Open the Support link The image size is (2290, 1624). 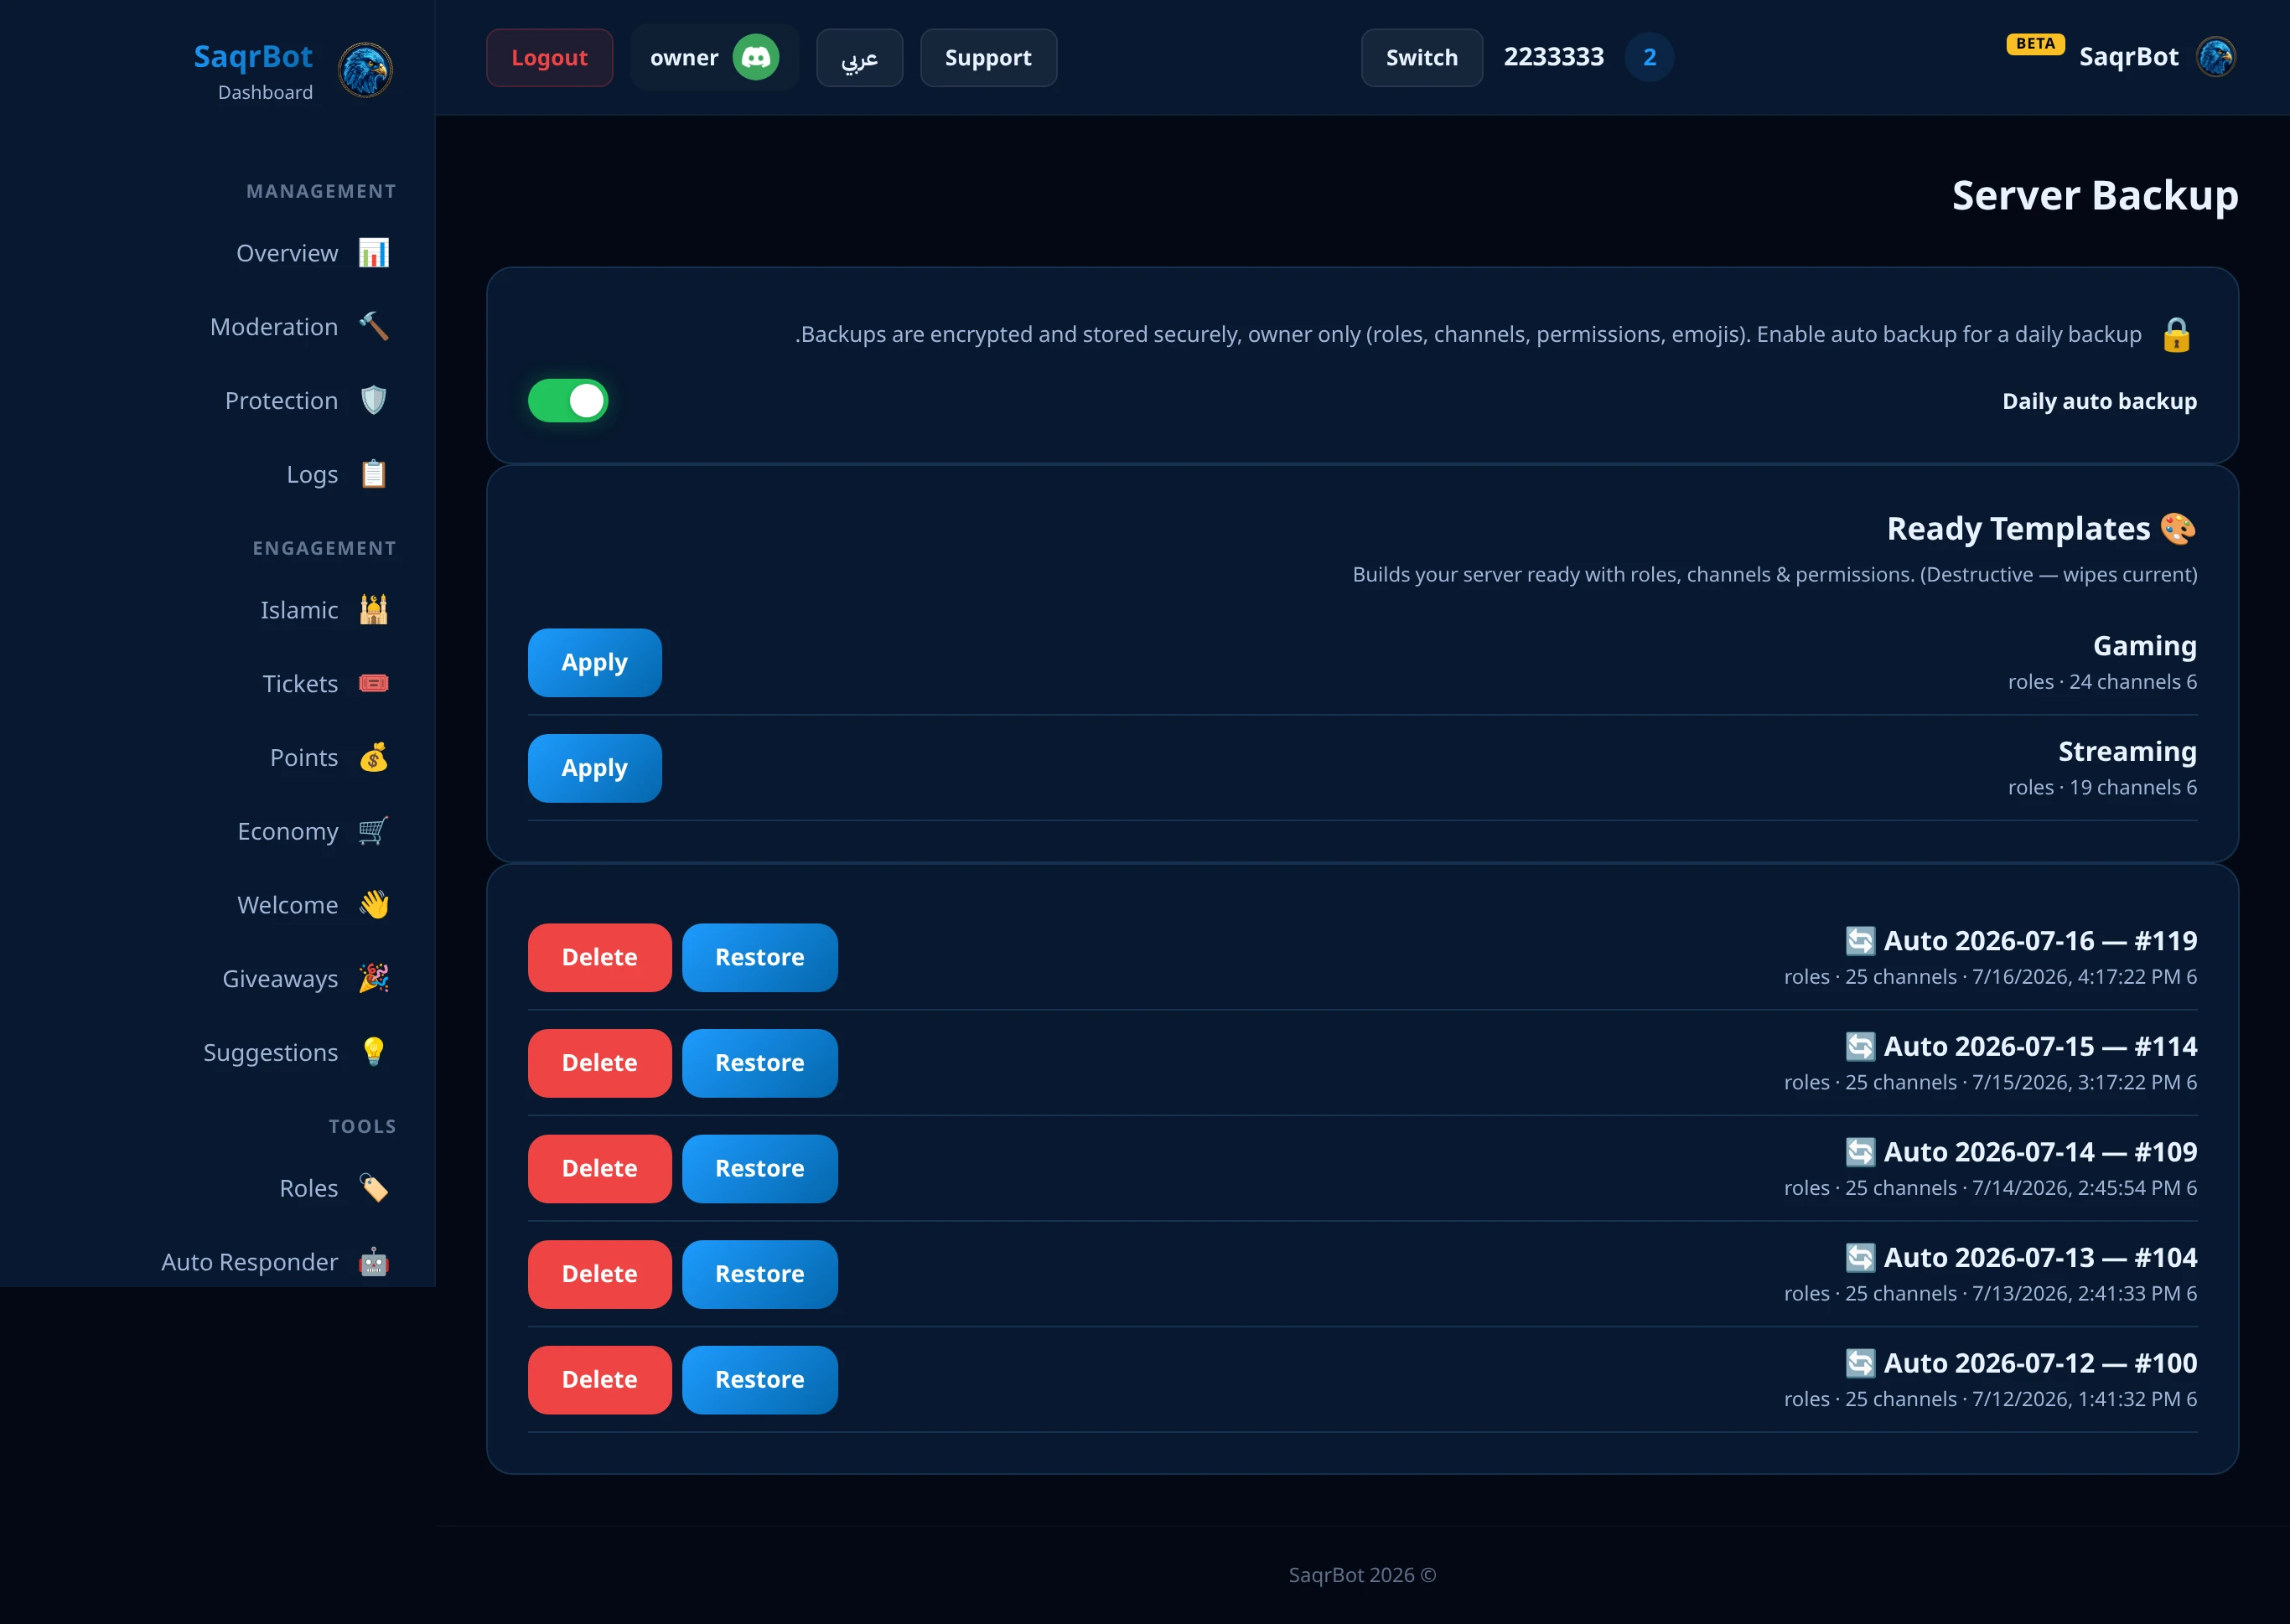(988, 58)
